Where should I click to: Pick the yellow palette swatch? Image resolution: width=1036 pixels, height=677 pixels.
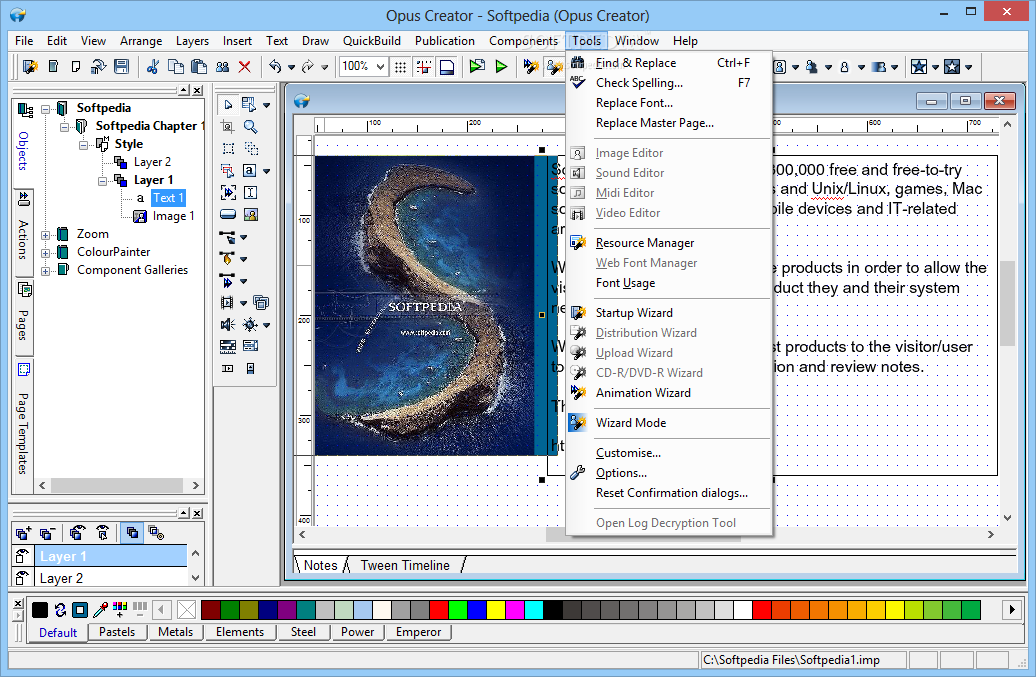click(x=496, y=610)
